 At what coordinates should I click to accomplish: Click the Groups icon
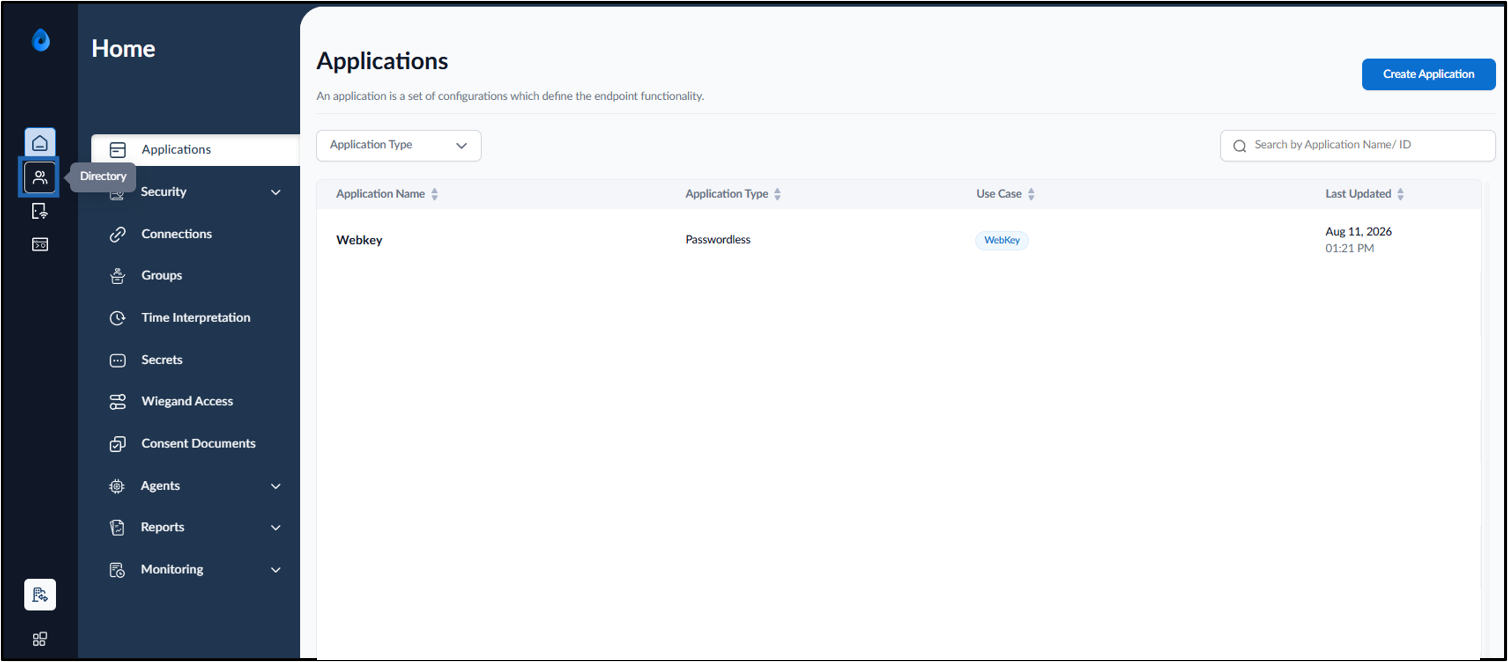pos(118,276)
